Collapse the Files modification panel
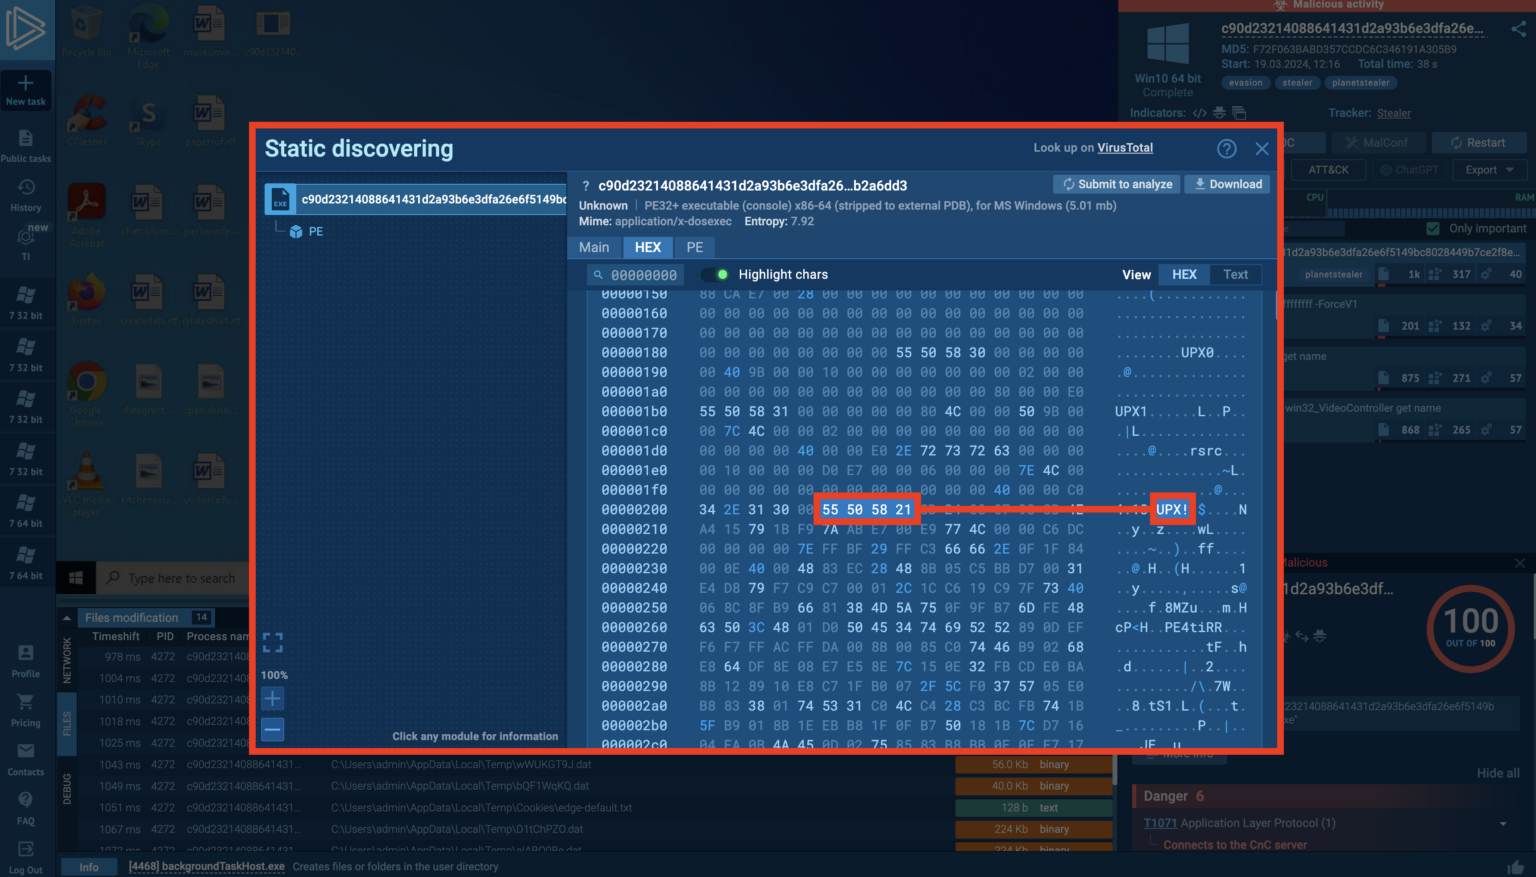Viewport: 1536px width, 877px height. point(67,618)
